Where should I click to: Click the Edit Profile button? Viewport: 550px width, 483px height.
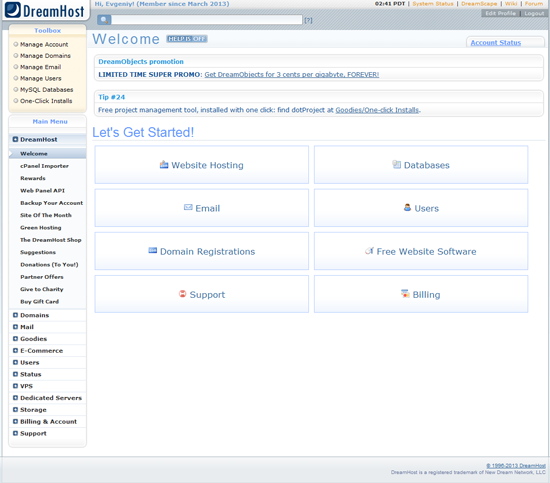tap(500, 13)
